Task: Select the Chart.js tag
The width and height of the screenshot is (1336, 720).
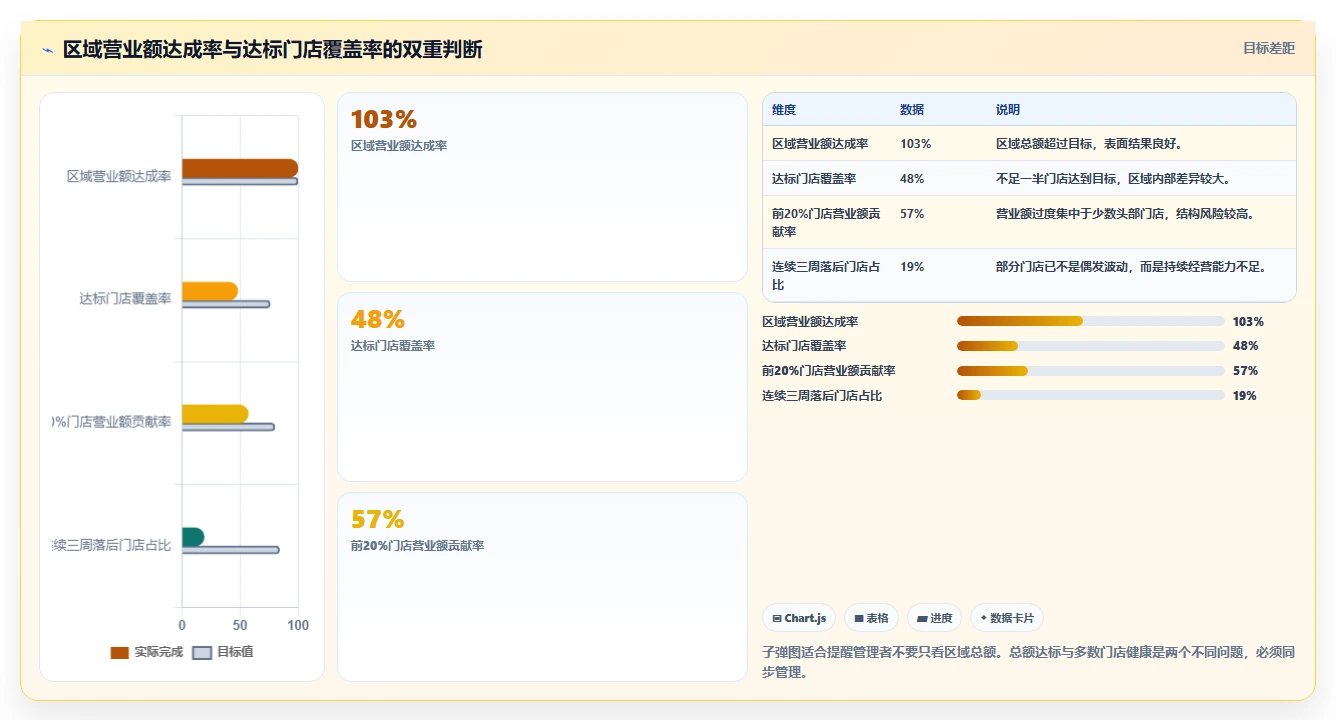Action: (x=799, y=618)
